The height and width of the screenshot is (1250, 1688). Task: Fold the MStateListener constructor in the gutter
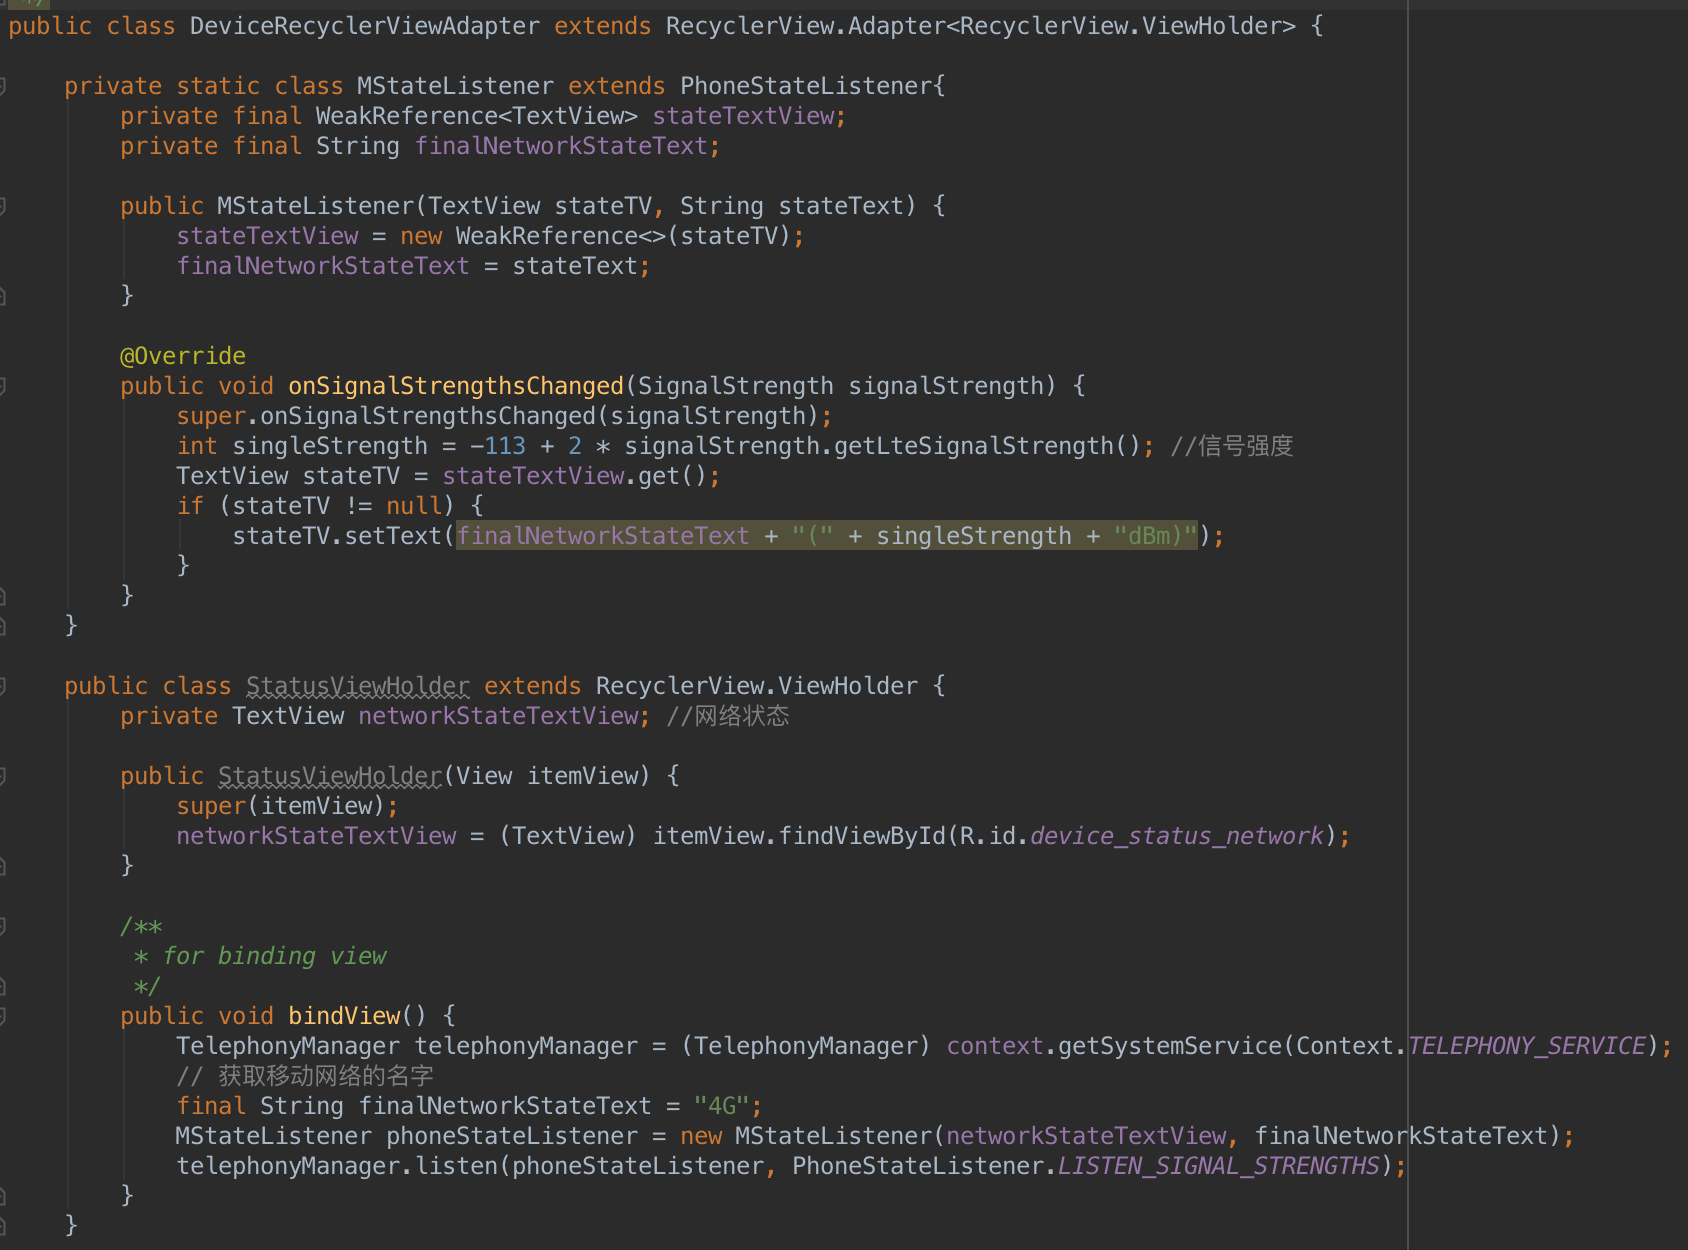[x=3, y=207]
